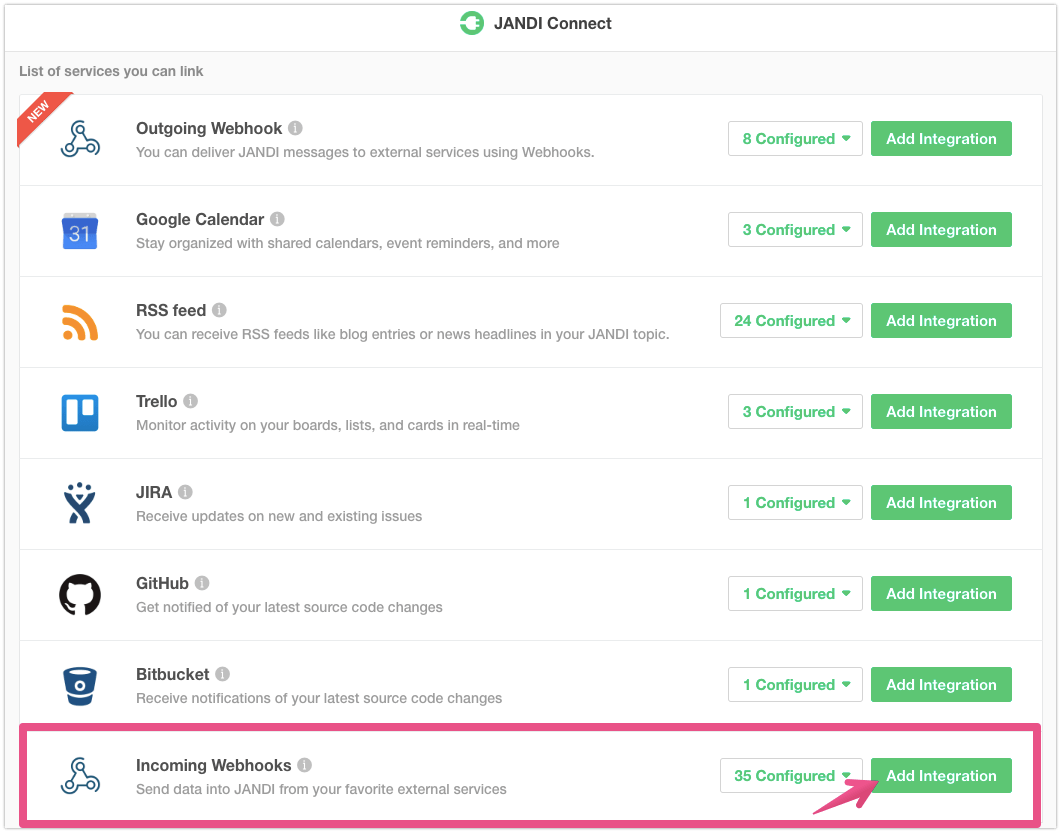
Task: Expand 35 Configured dropdown for Incoming Webhooks
Action: (x=791, y=776)
